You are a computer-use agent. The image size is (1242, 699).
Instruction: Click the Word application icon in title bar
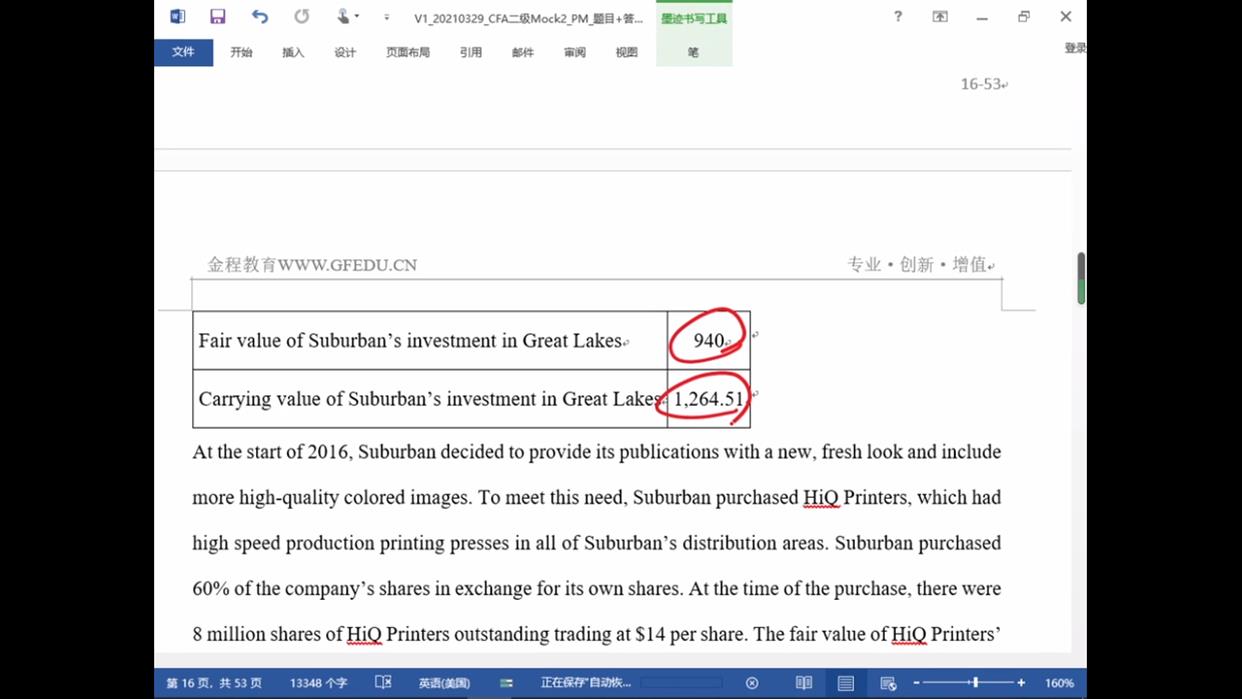point(178,17)
